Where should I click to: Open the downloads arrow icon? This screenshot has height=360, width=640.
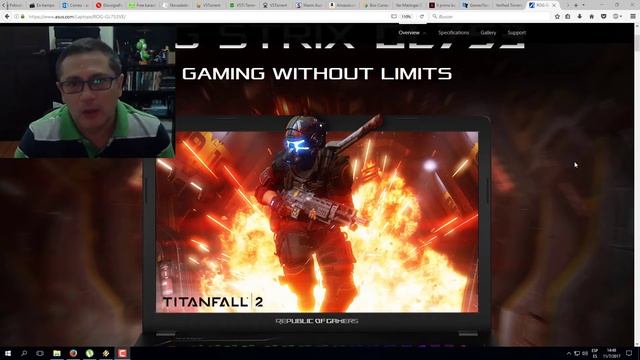(x=580, y=16)
